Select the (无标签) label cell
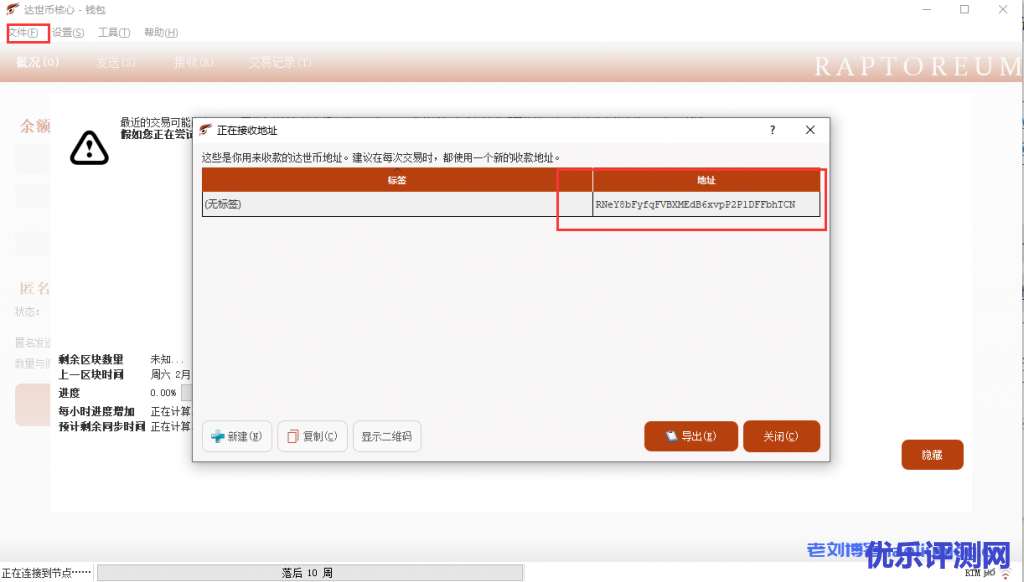Screen dimensions: 1024x582 397,204
